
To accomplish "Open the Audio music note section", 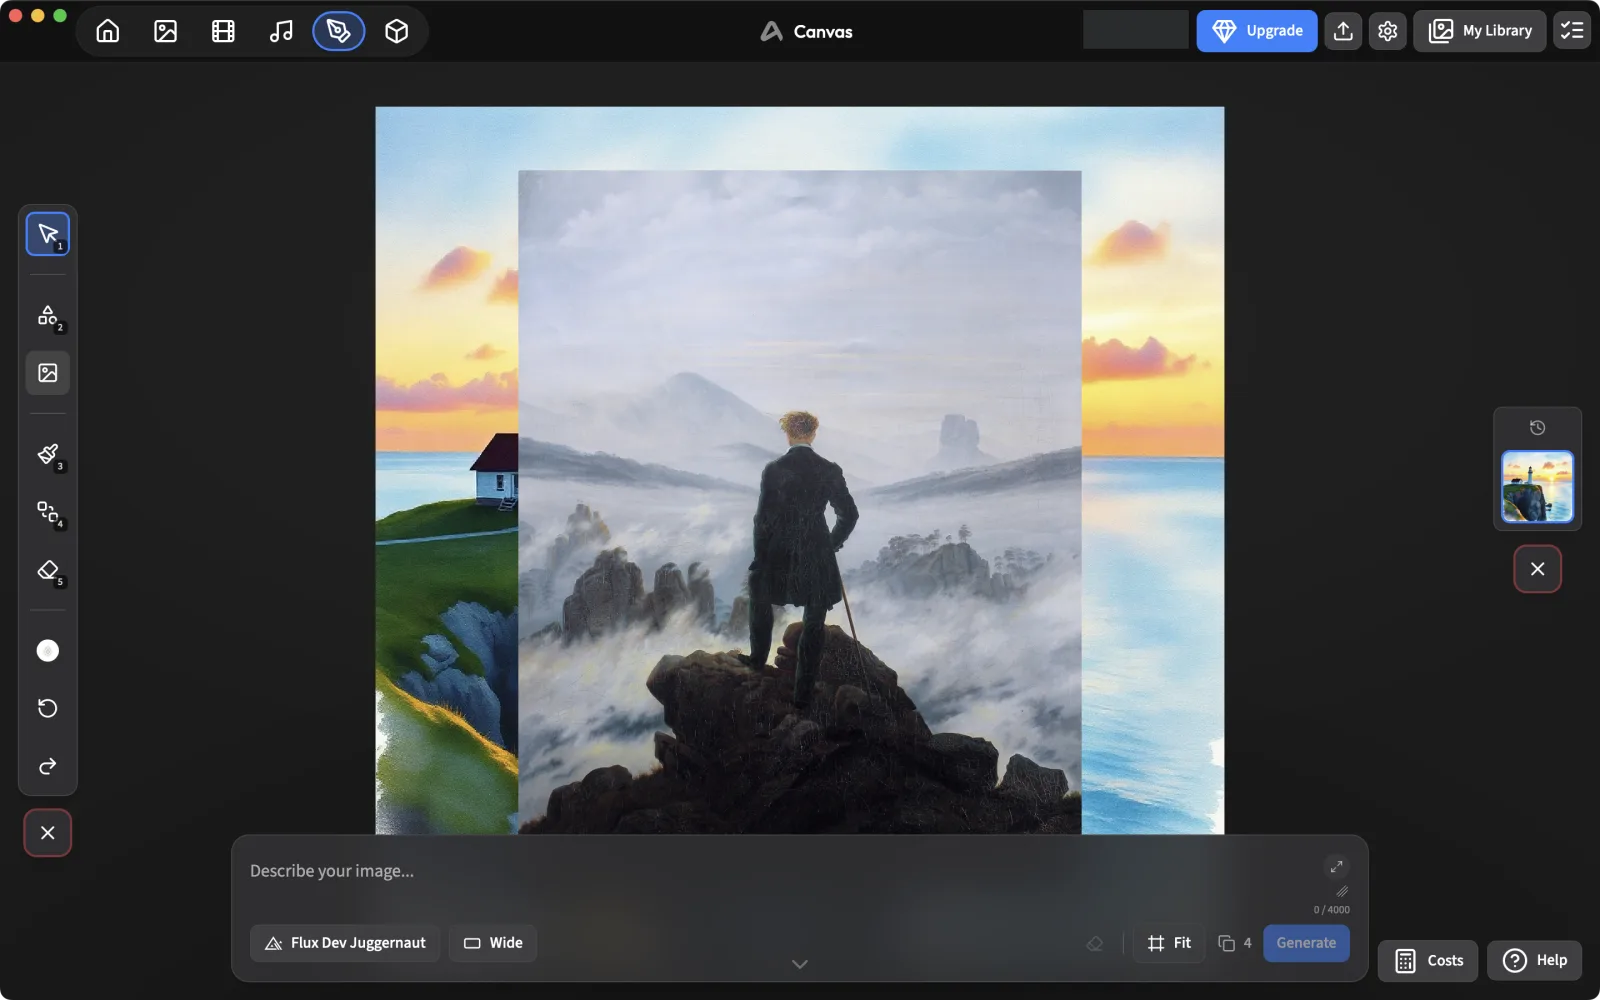I will (x=281, y=31).
